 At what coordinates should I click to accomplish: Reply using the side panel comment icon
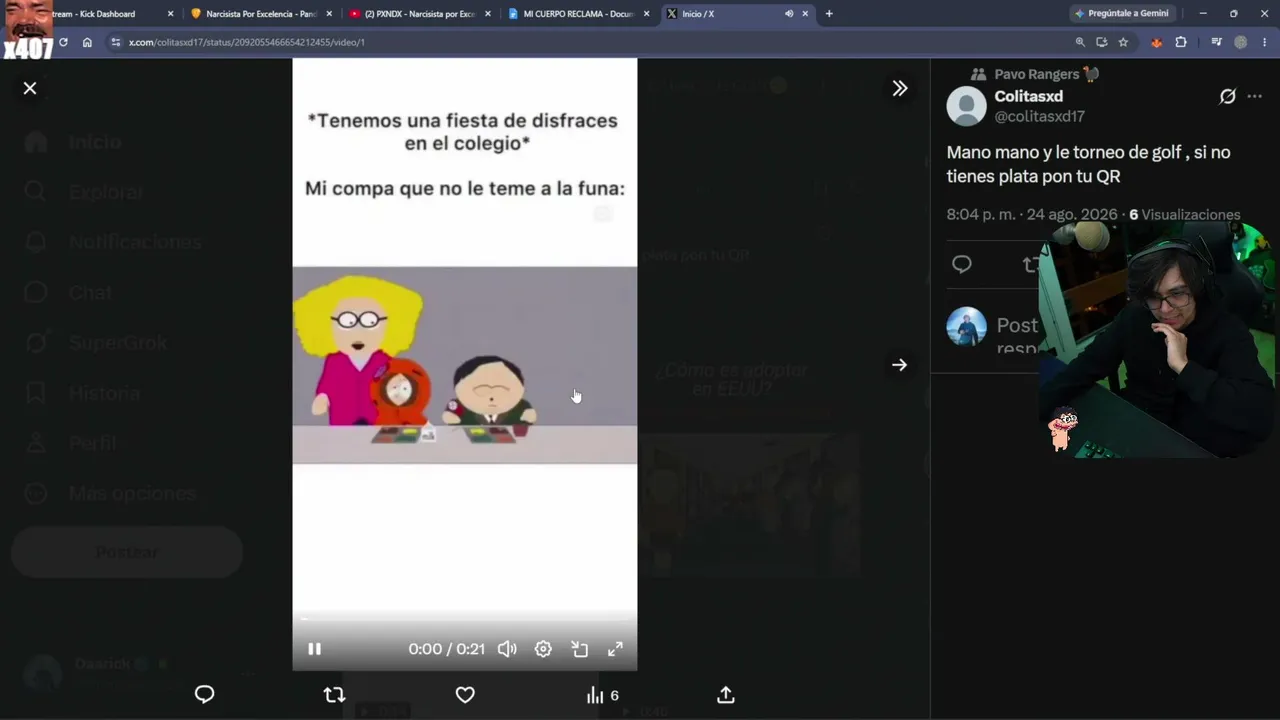962,264
